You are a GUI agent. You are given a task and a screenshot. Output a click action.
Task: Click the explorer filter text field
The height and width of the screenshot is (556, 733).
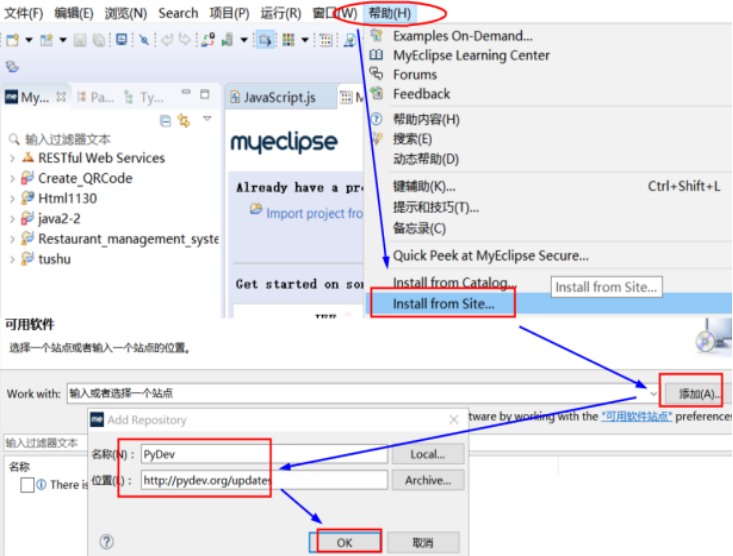(112, 139)
